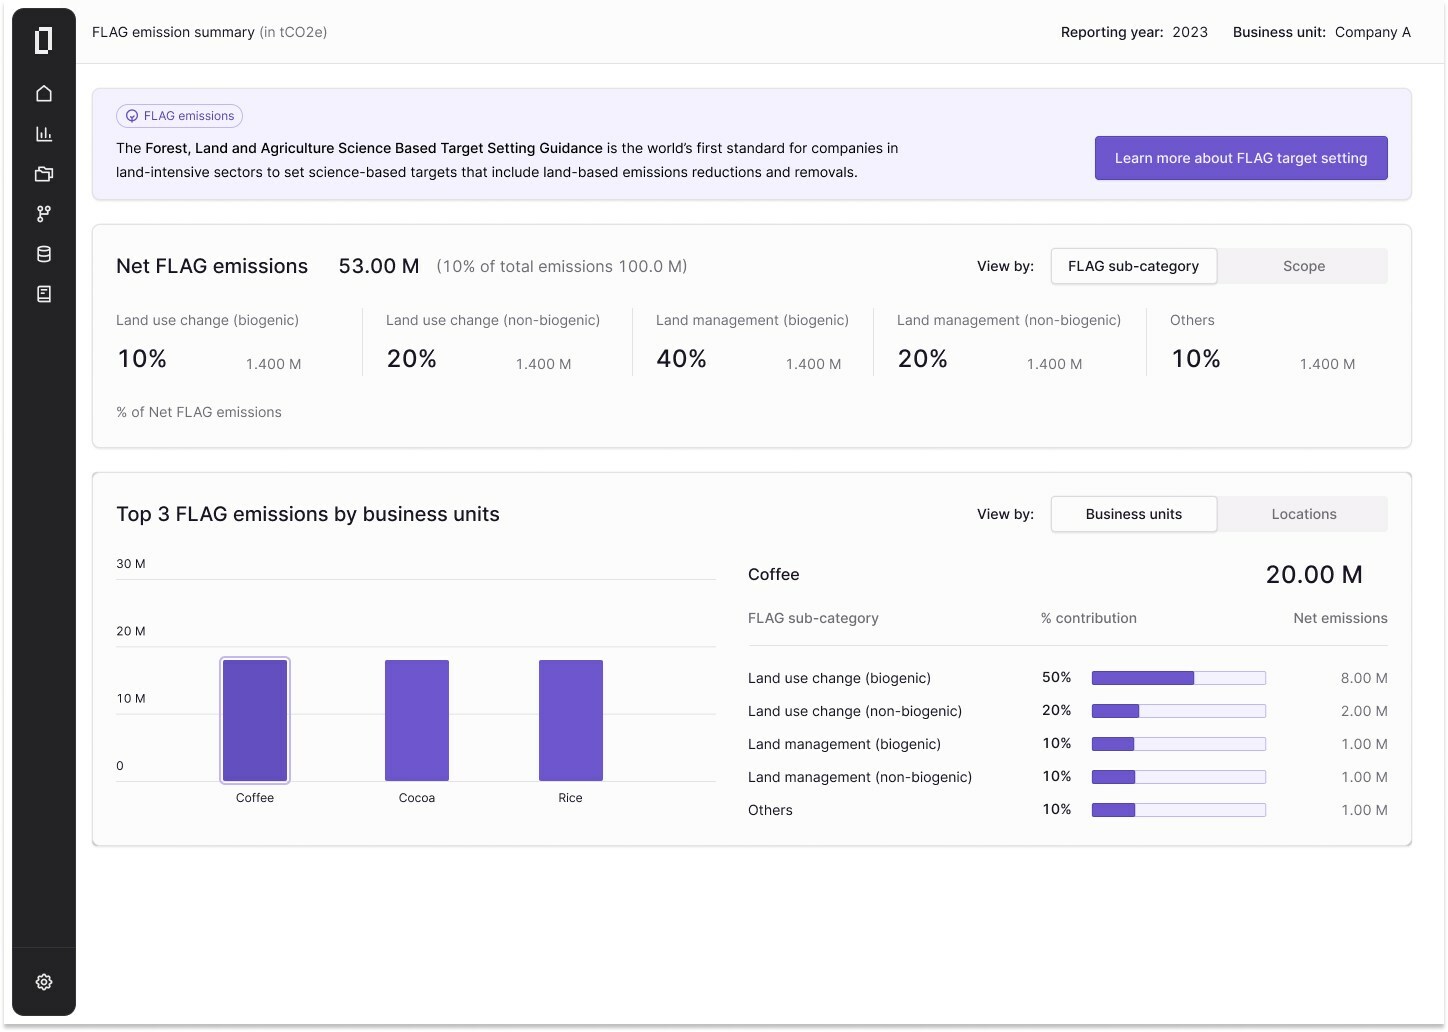Click Learn more about FLAG target setting
This screenshot has height=1032, width=1448.
point(1240,158)
